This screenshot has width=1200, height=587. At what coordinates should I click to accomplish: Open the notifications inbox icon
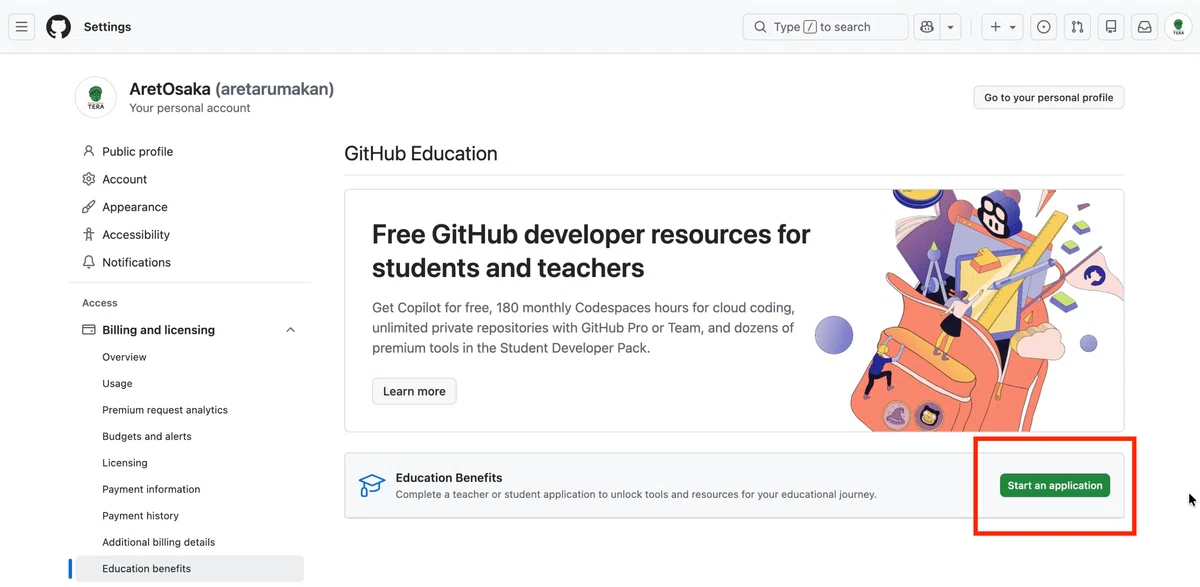[1144, 27]
